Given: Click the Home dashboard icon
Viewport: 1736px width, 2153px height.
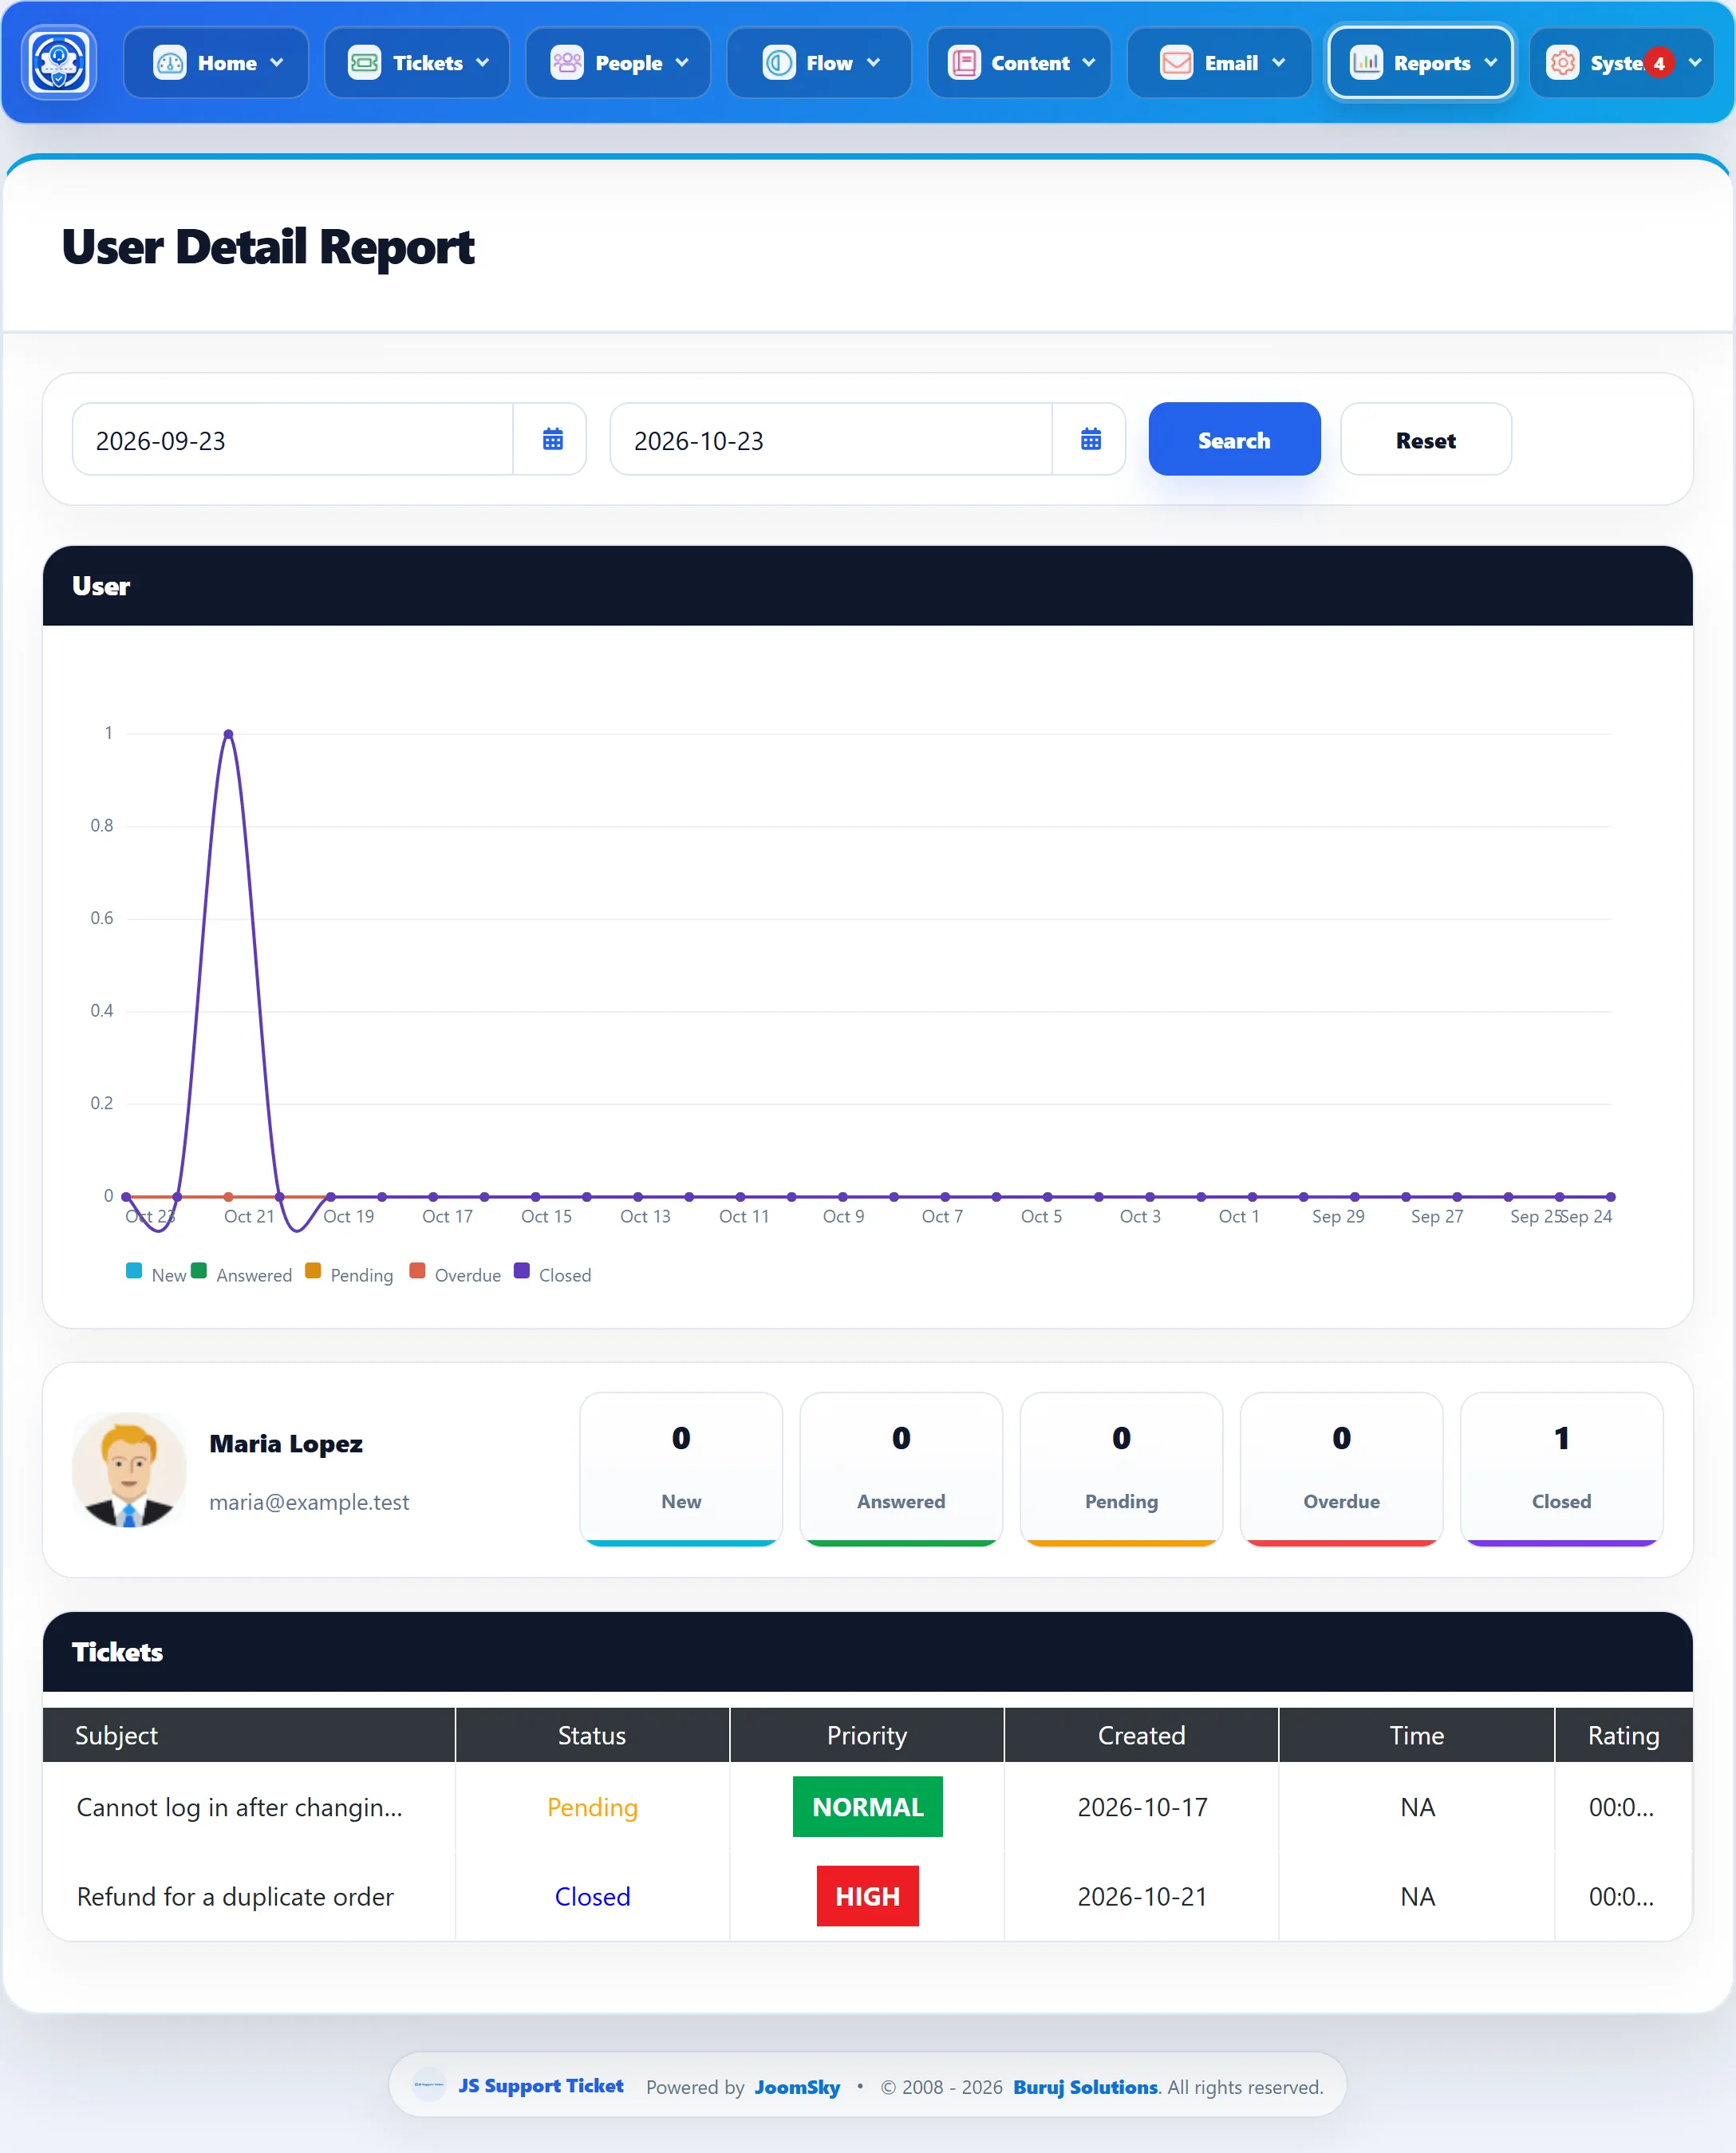Looking at the screenshot, I should pyautogui.click(x=169, y=63).
